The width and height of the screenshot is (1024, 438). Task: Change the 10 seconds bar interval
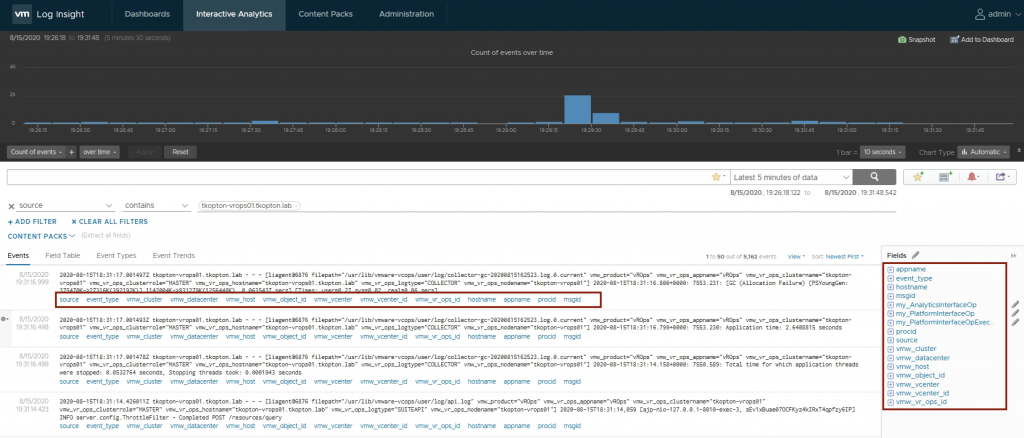(883, 151)
